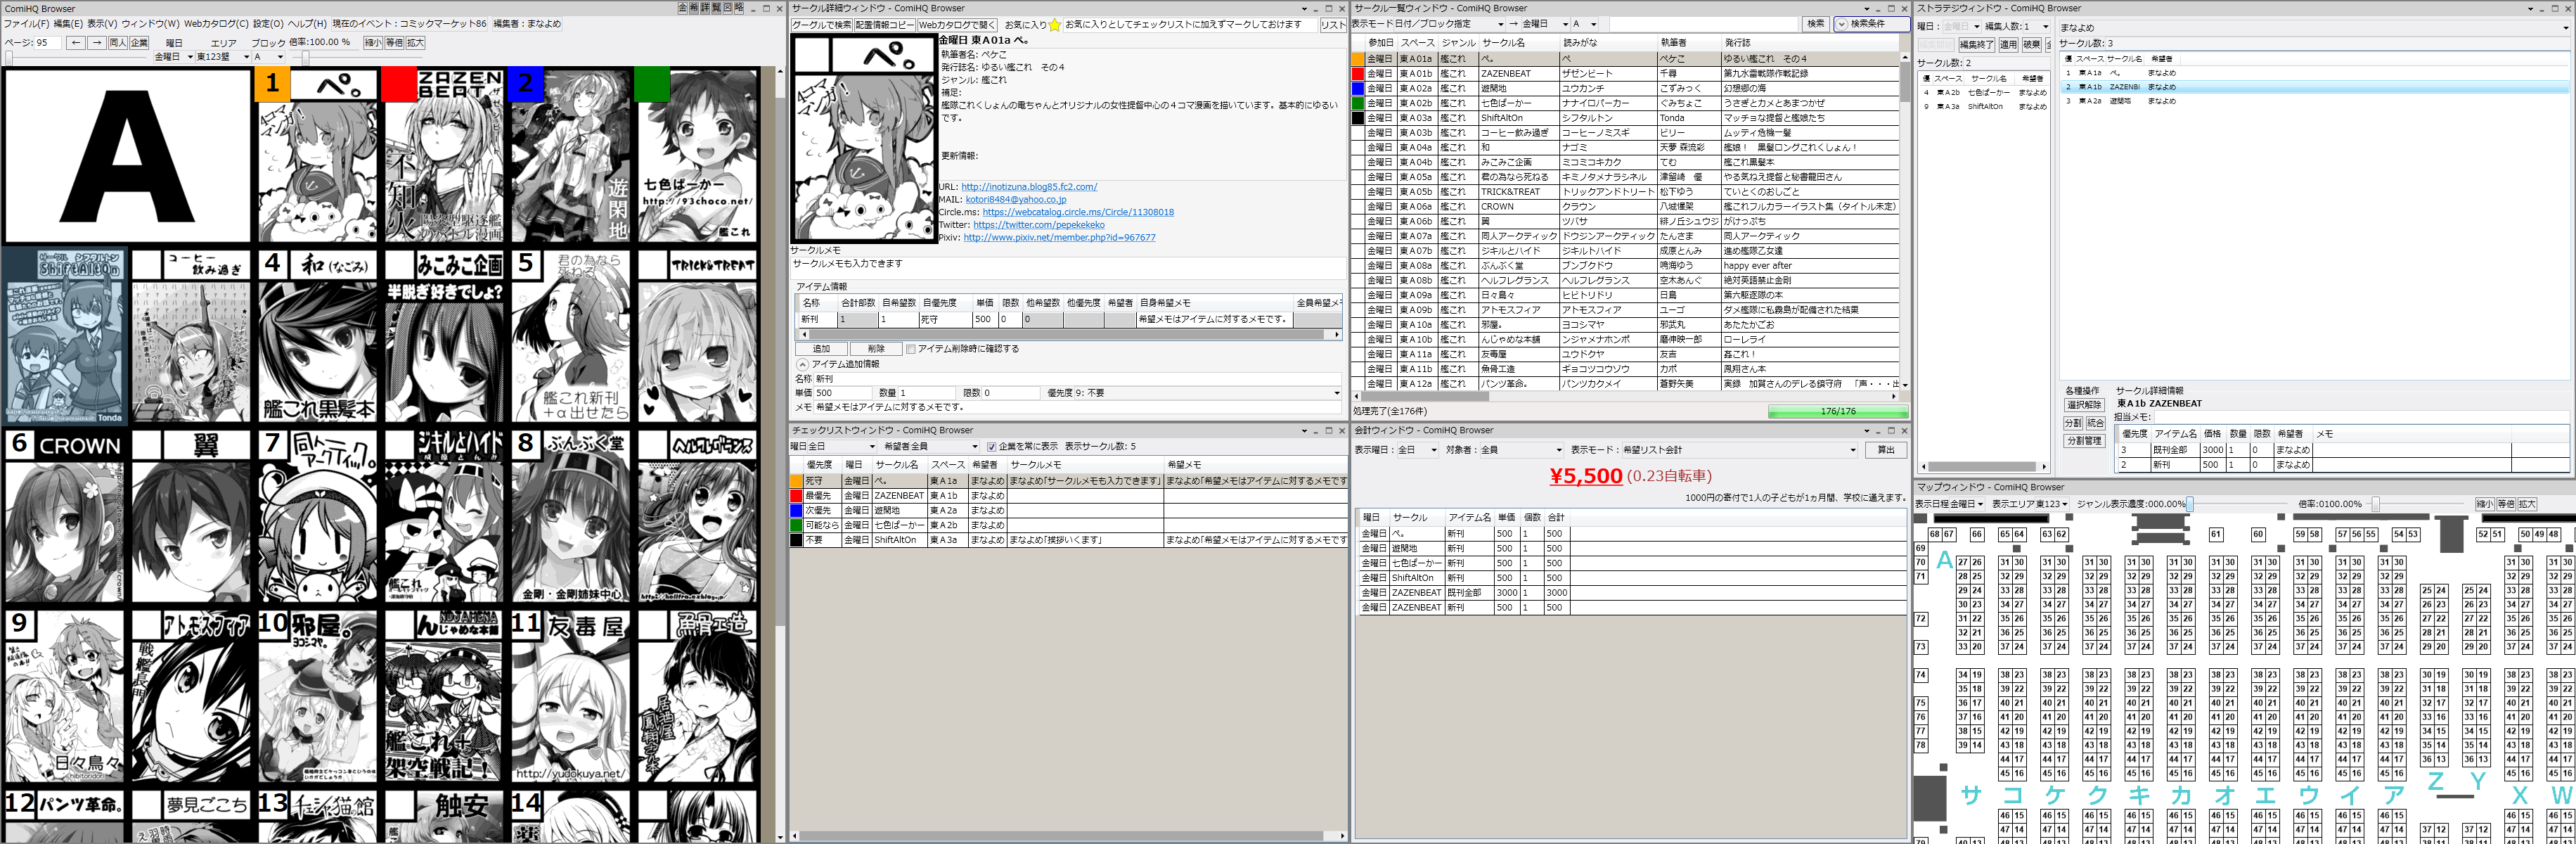This screenshot has height=844, width=2576.
Task: Click 算出 button in accounting window
Action: pos(1886,450)
